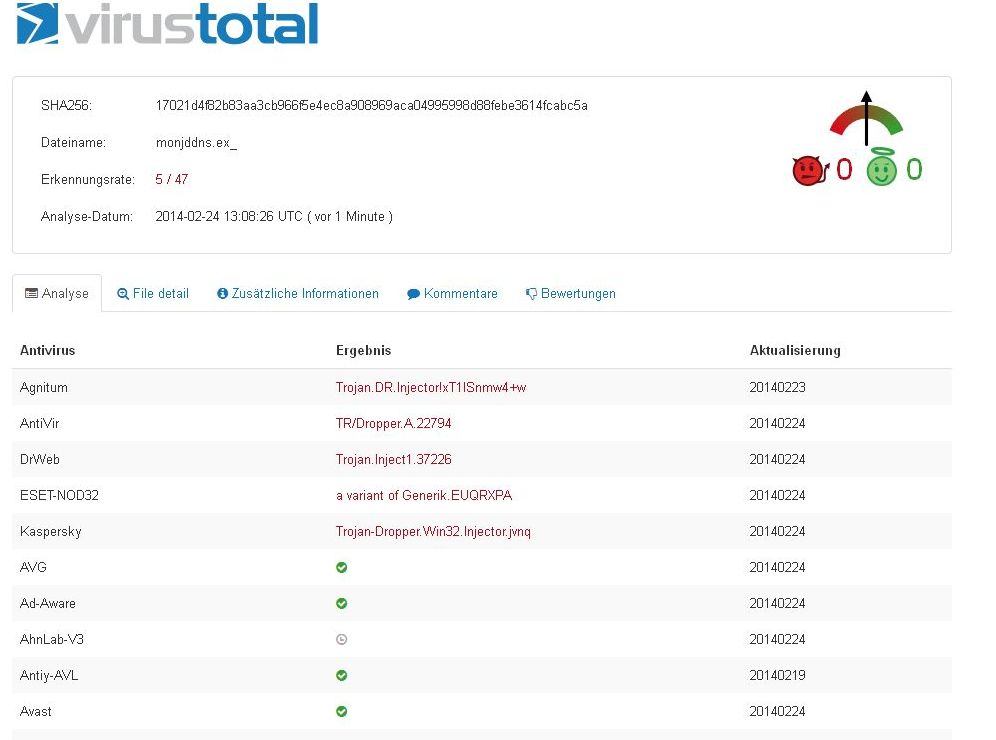This screenshot has width=996, height=740.
Task: Click the AhnLab-V3 antivirus name
Action: [51, 640]
